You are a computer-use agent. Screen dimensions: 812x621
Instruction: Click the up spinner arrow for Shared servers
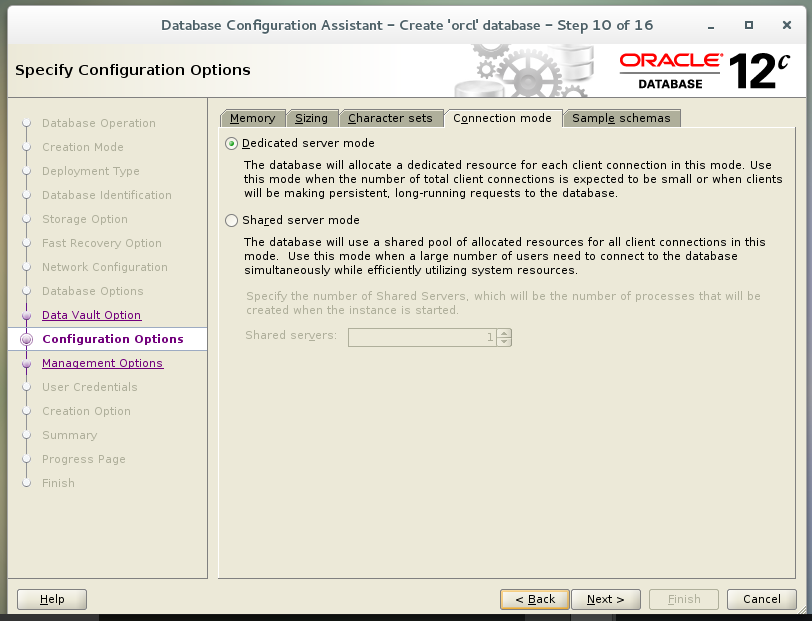[504, 333]
